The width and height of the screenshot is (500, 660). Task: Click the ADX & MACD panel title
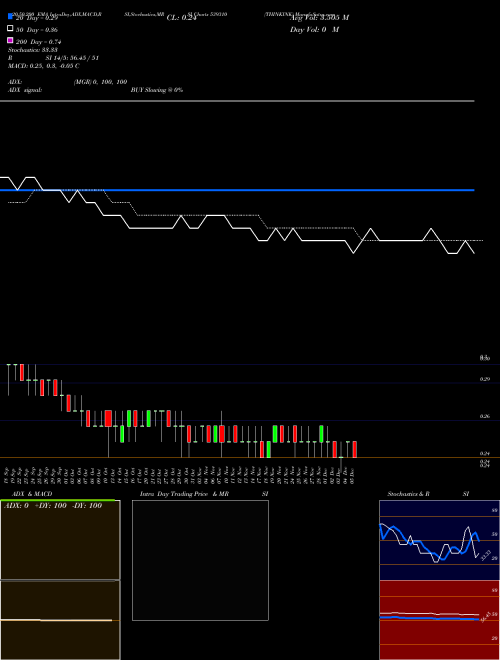point(32,494)
